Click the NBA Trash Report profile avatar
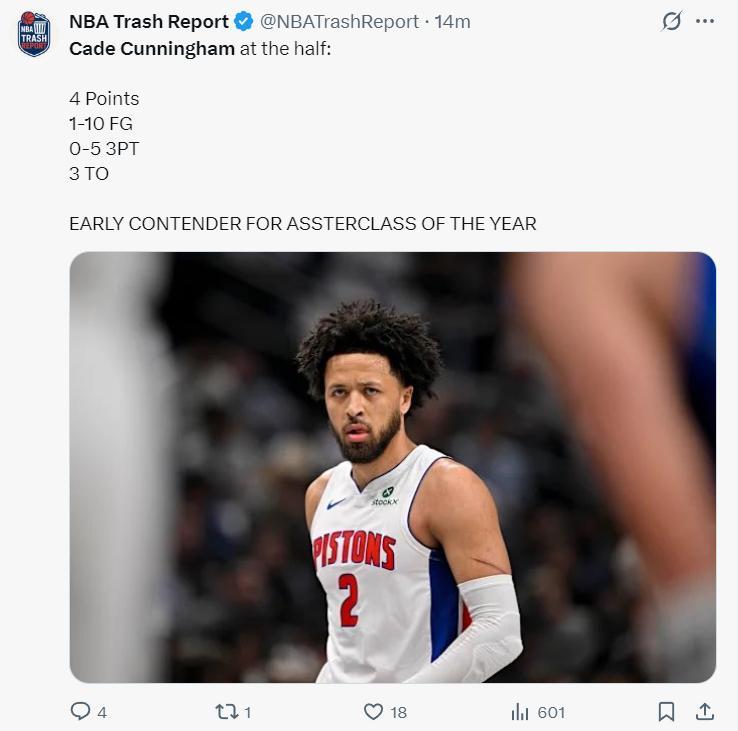The width and height of the screenshot is (738, 731). pos(34,34)
